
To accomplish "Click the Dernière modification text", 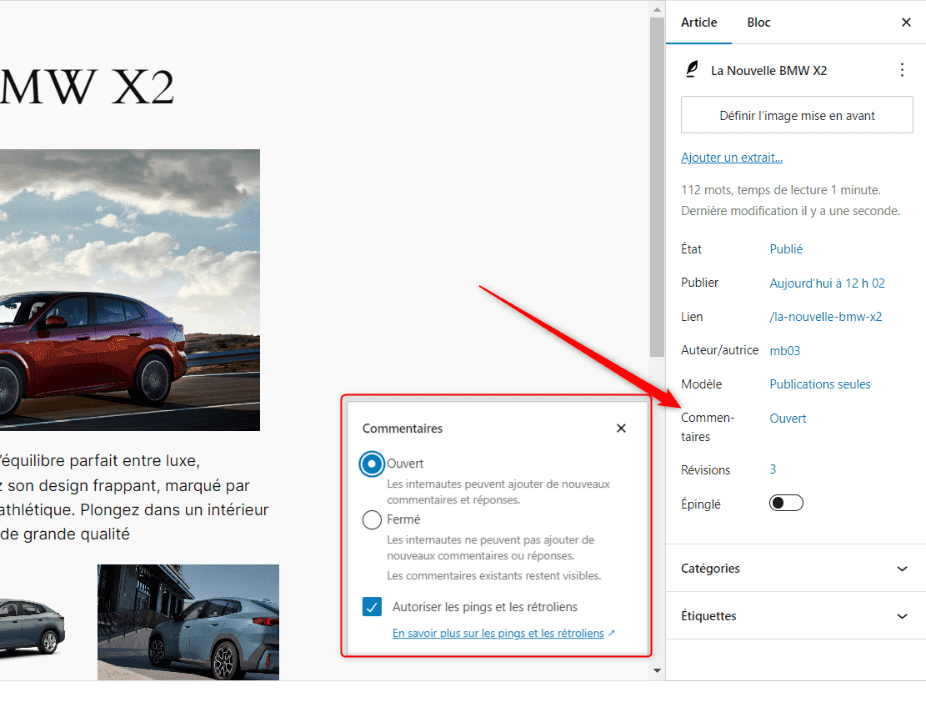I will point(790,211).
